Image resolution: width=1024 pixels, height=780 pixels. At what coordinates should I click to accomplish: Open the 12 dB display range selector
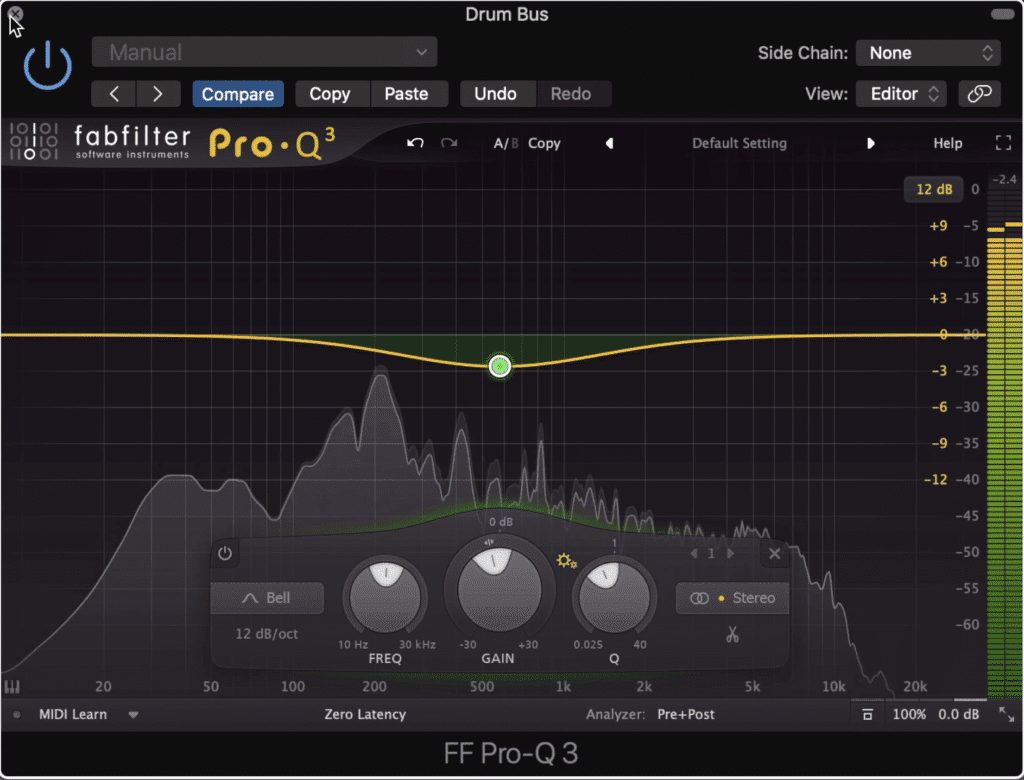pos(934,189)
